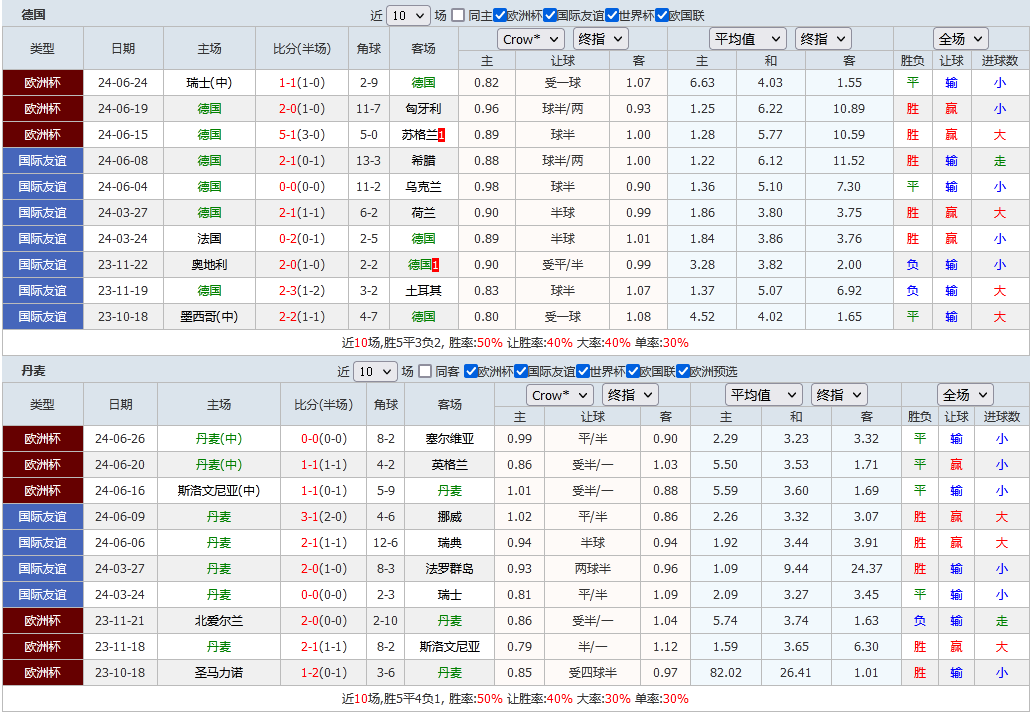Viewport: 1030px width, 712px height.
Task: Click the 丹麦 link in the Norway match row
Action: 219,516
